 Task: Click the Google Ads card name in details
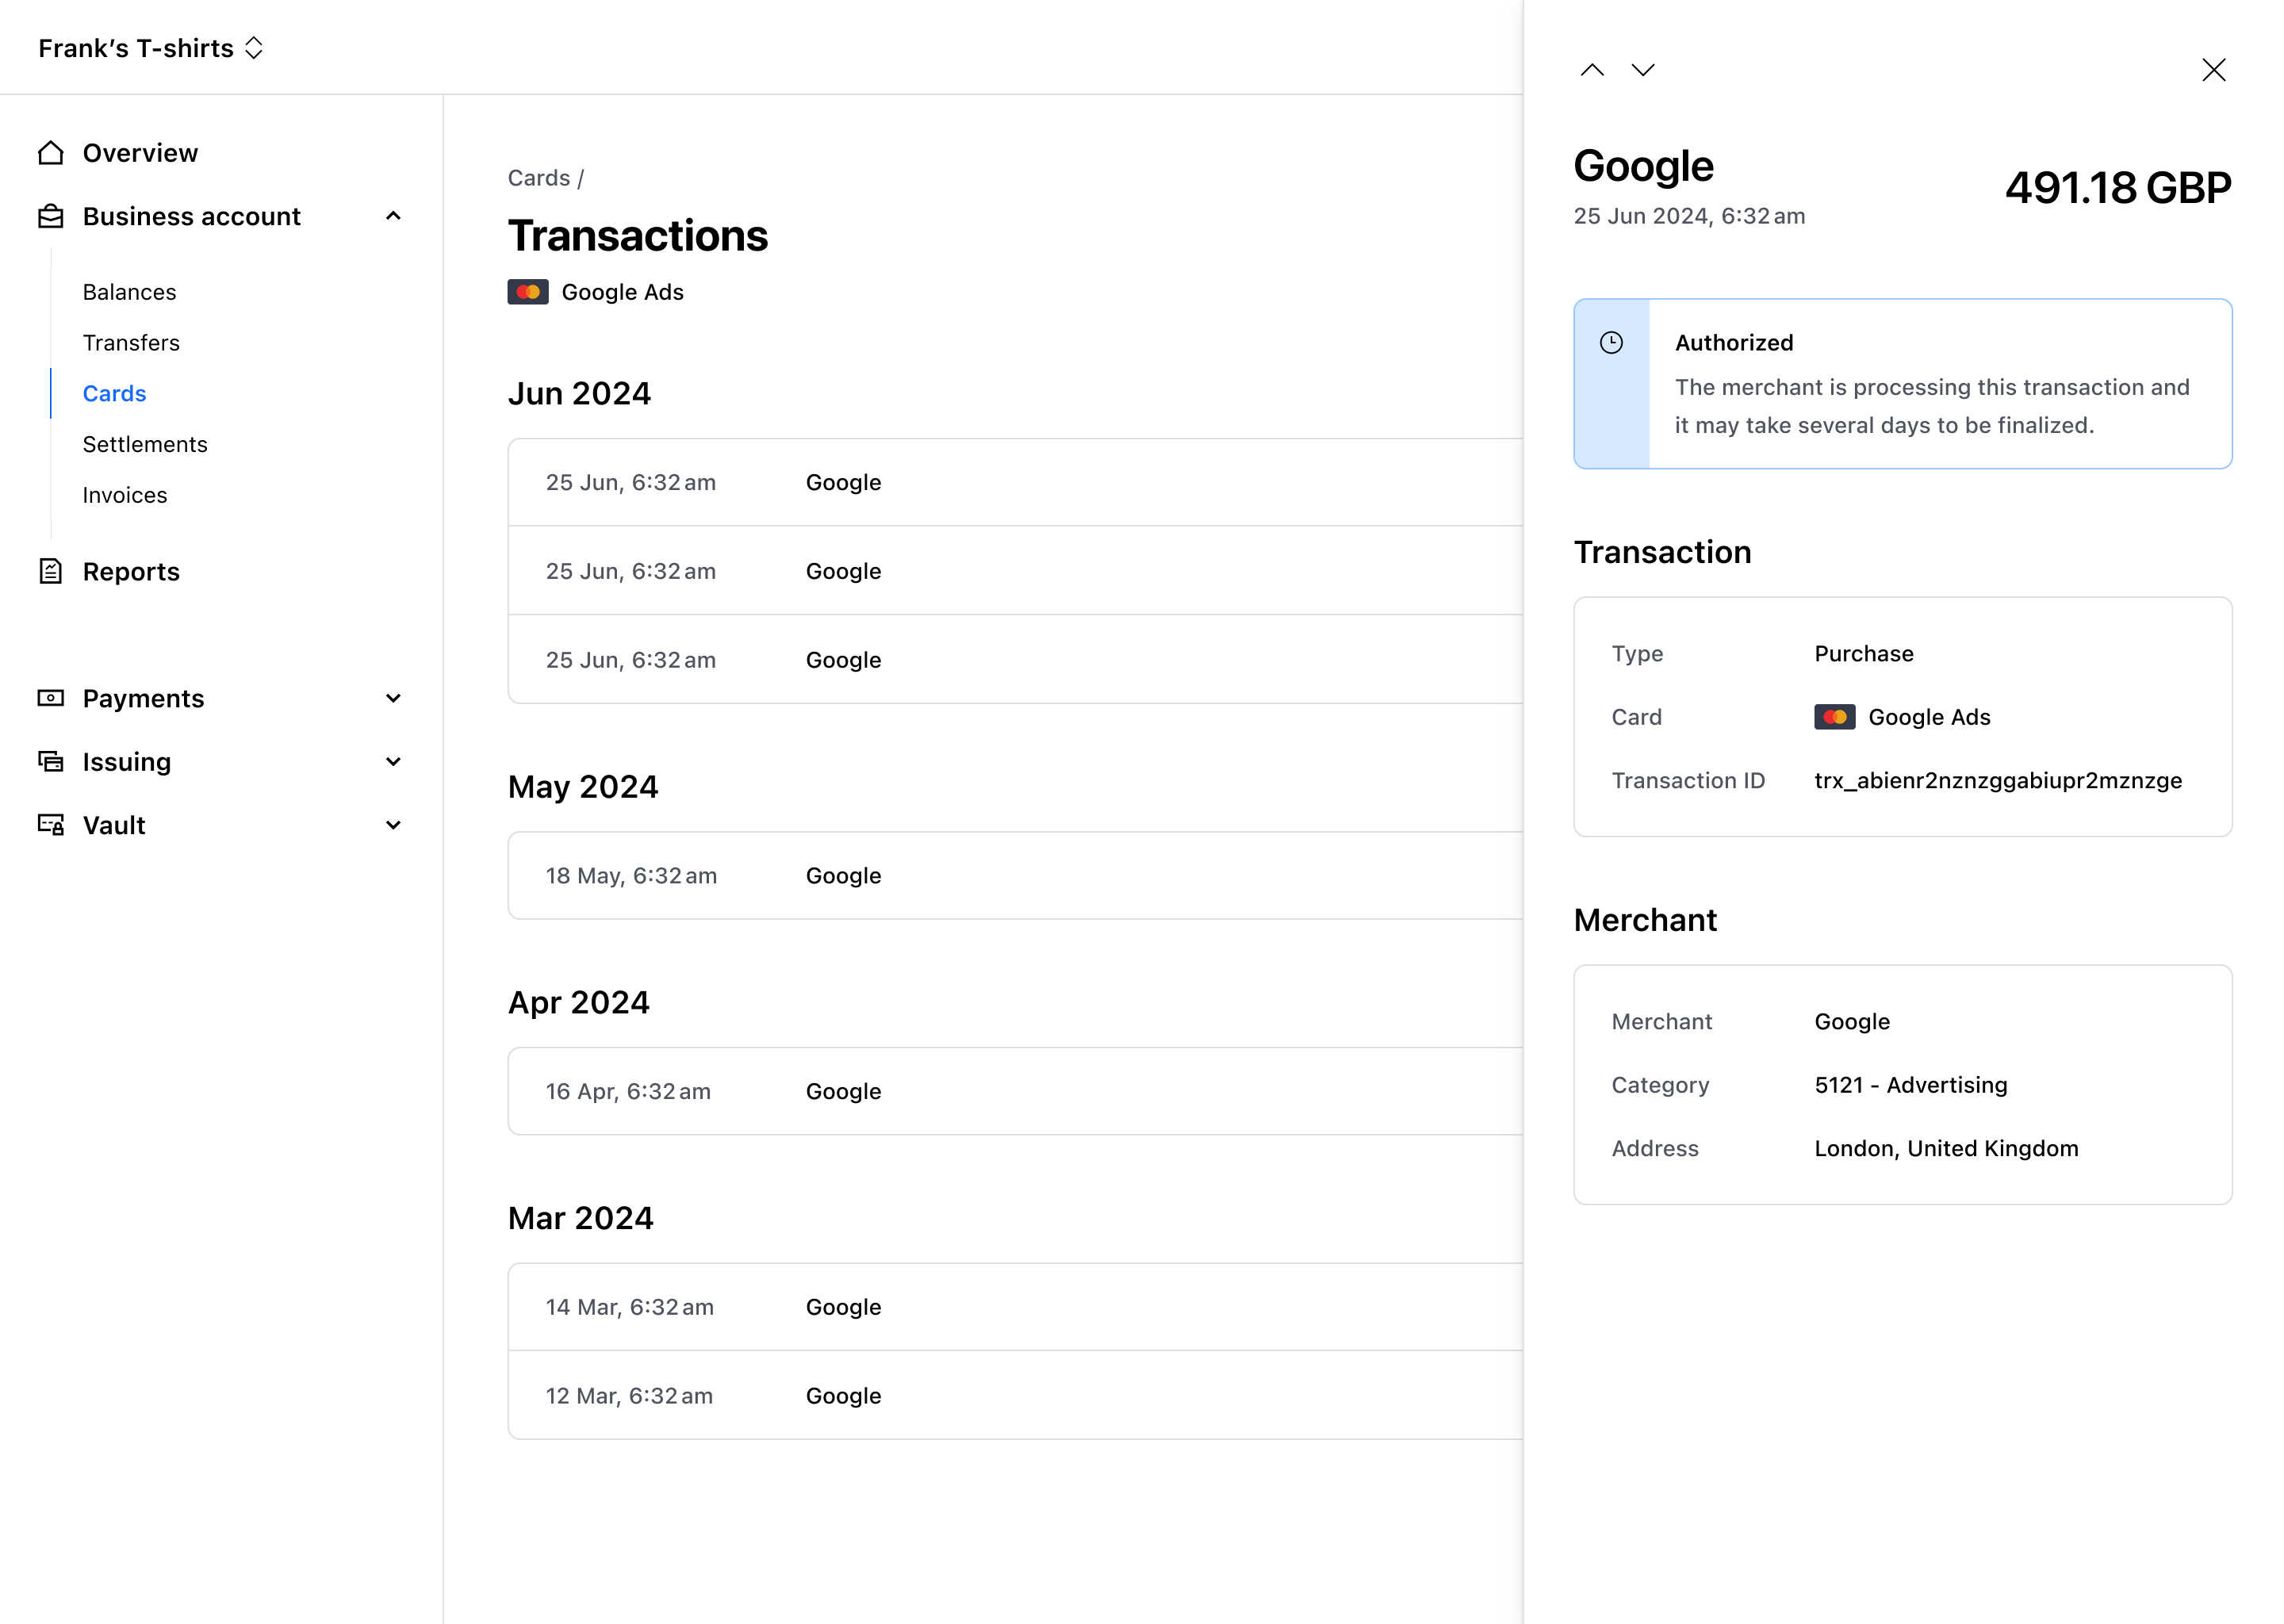1929,717
